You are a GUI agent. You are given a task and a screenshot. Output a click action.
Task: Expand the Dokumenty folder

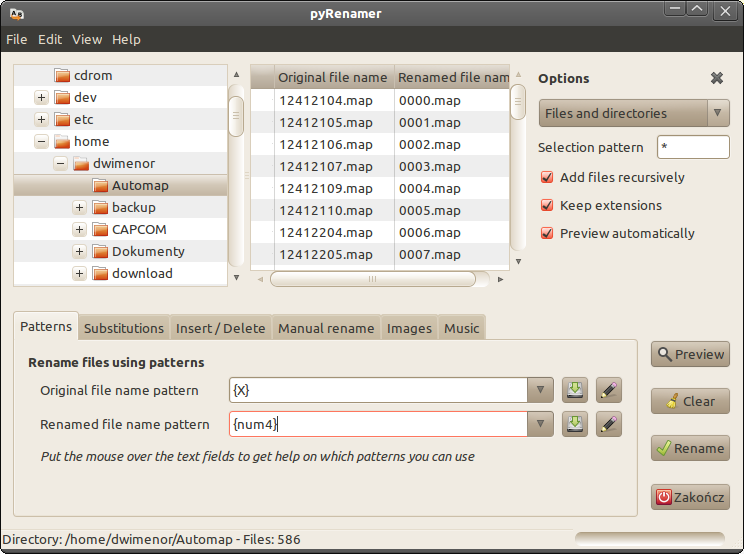(x=79, y=251)
